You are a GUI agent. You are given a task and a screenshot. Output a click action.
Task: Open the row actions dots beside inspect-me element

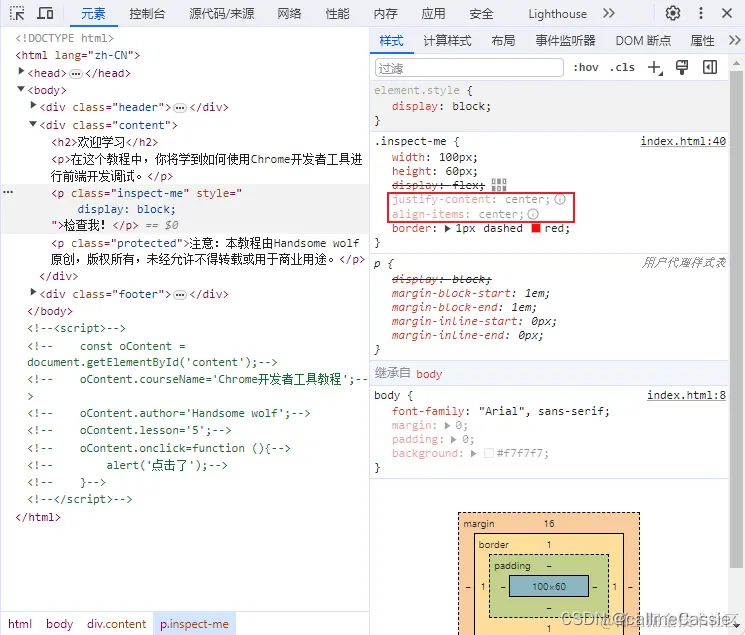pos(8,192)
